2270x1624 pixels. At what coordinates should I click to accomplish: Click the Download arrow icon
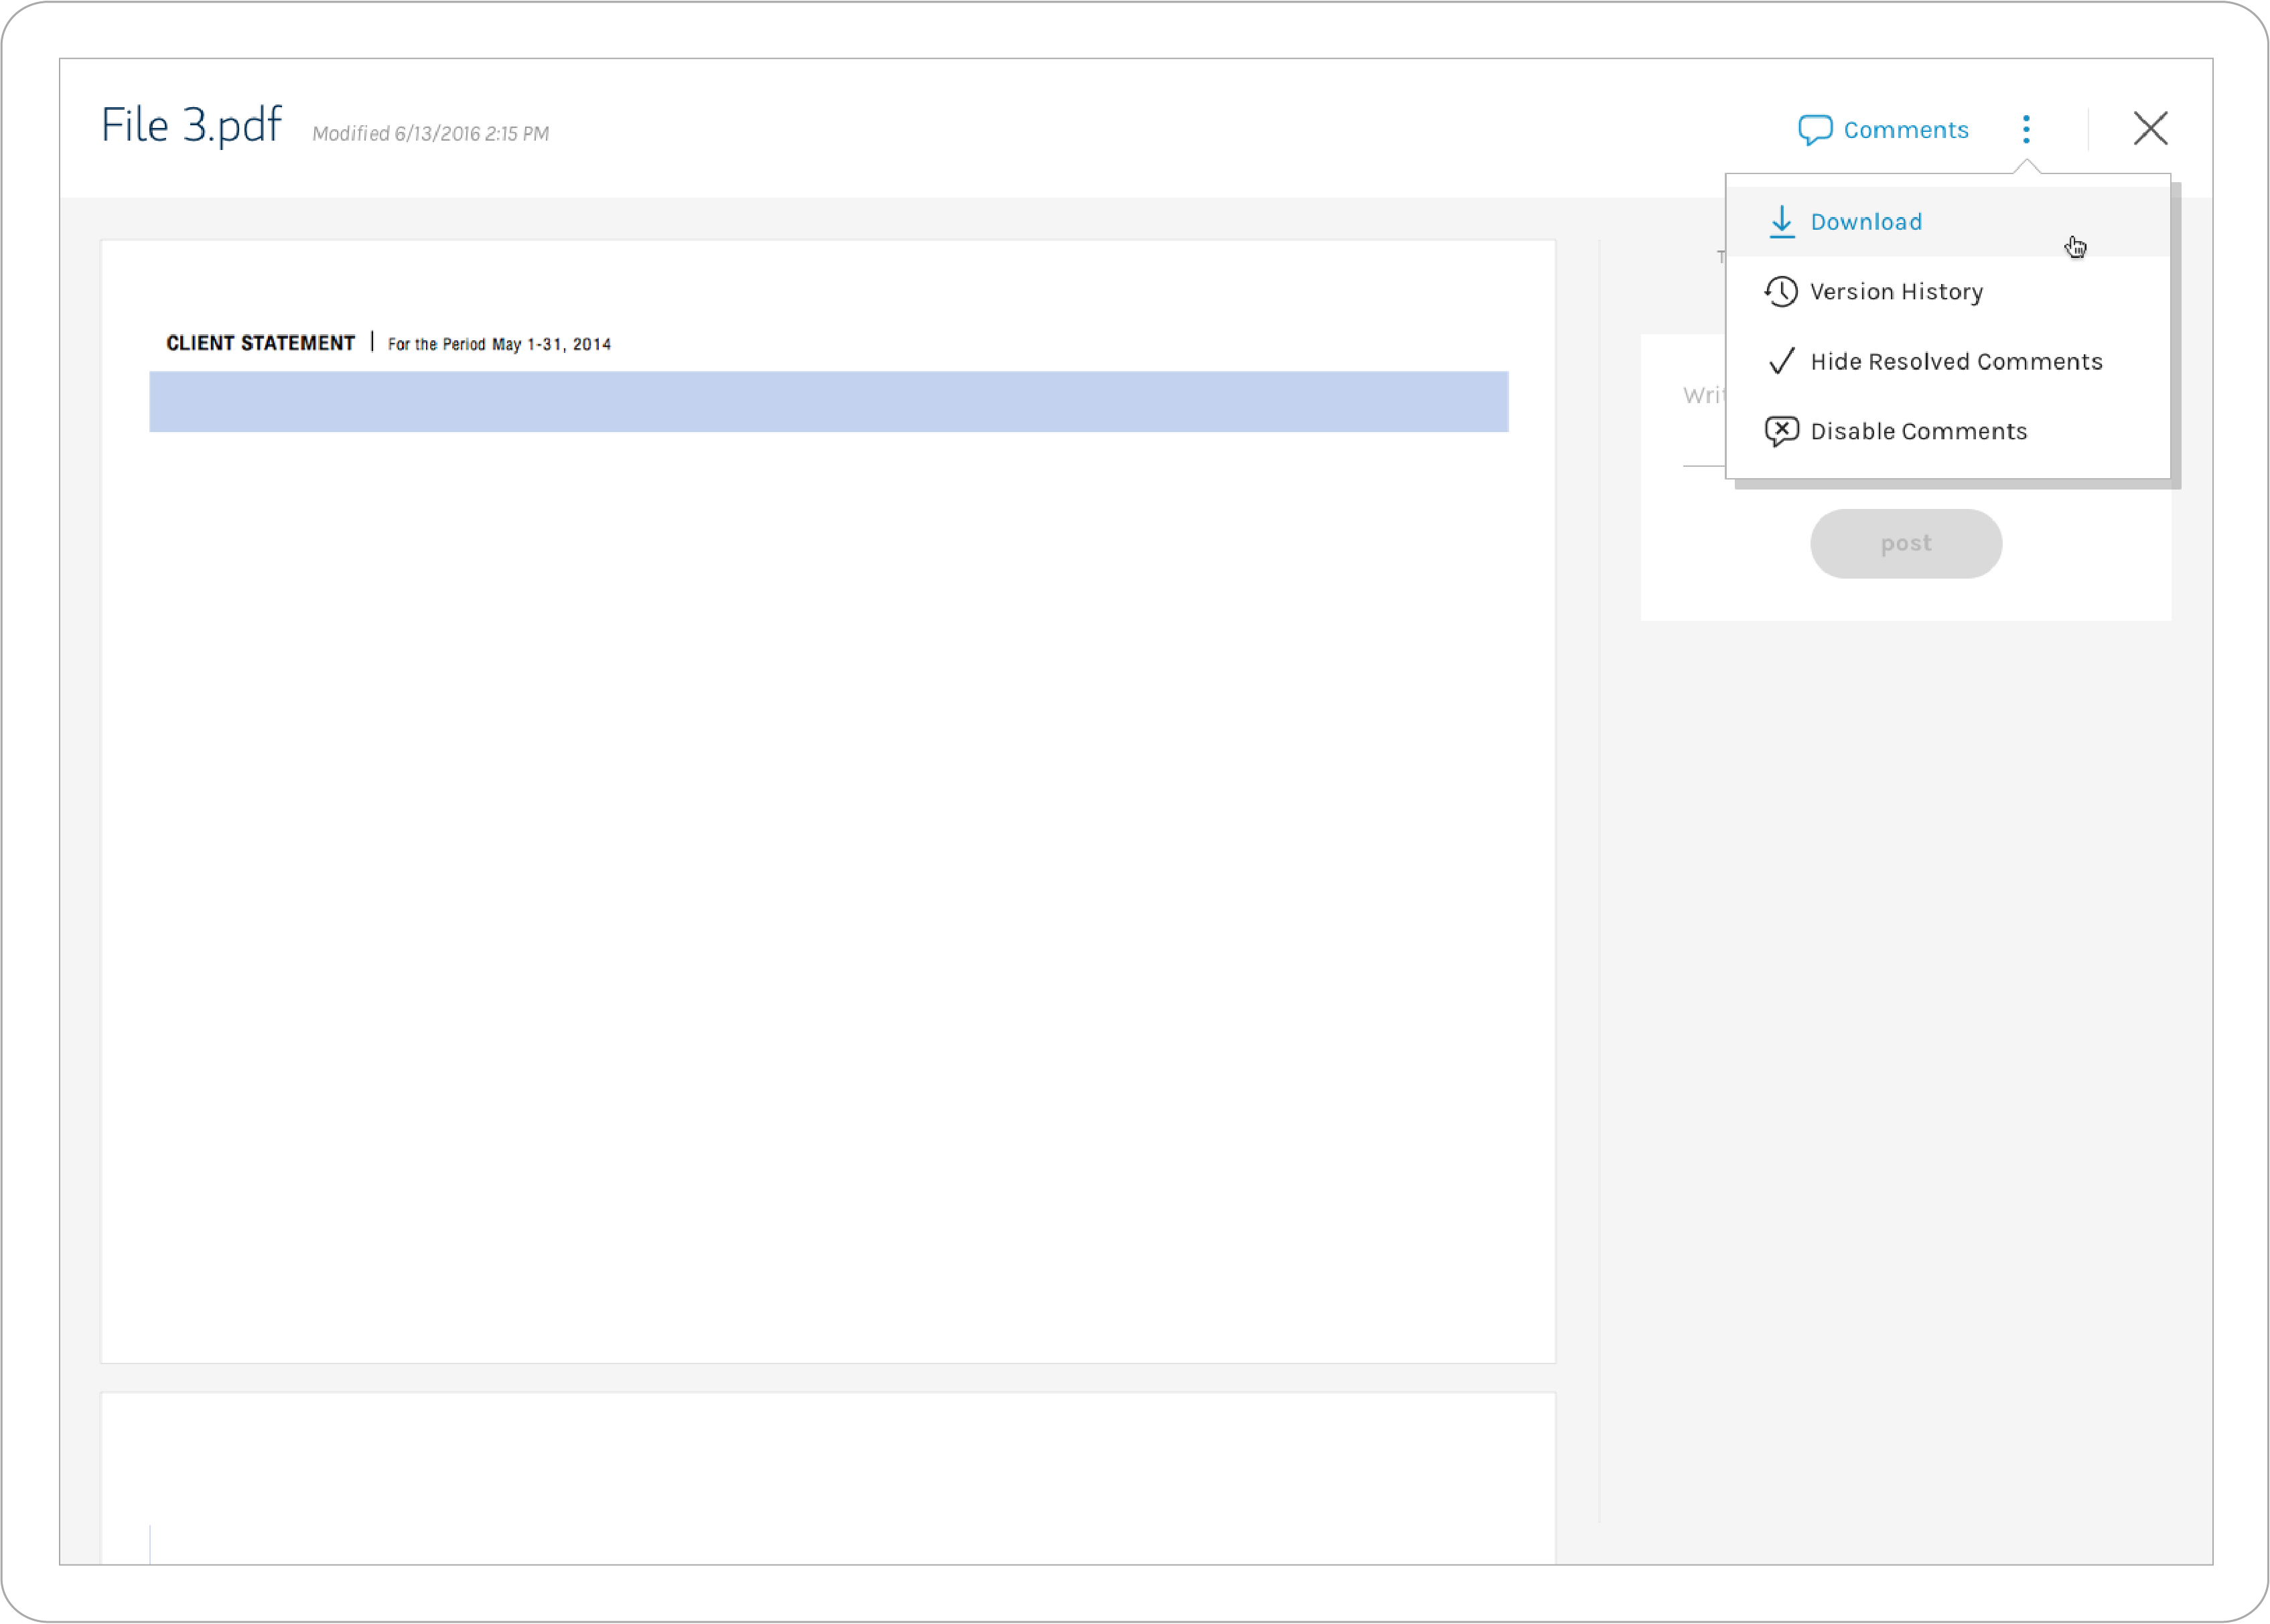coord(1781,222)
